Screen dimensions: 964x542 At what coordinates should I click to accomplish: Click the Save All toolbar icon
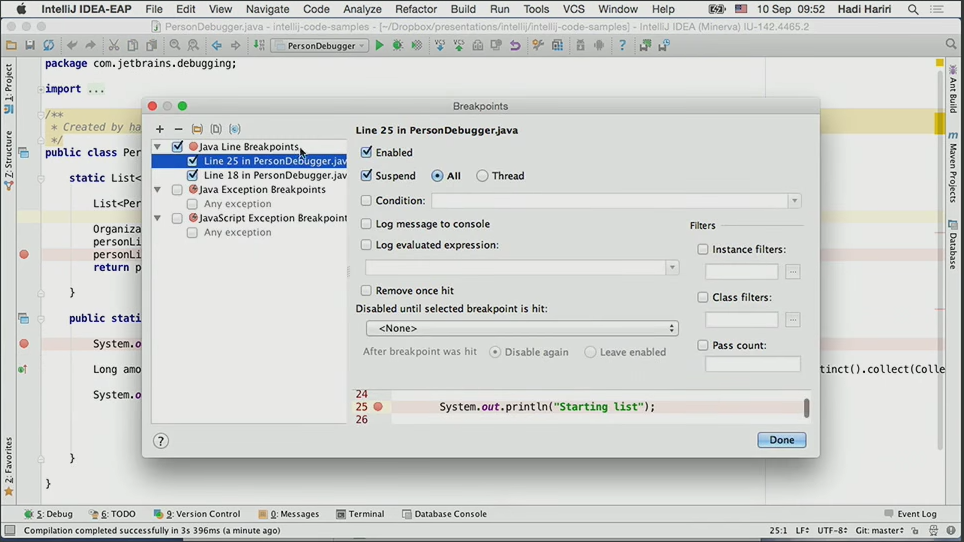point(30,45)
